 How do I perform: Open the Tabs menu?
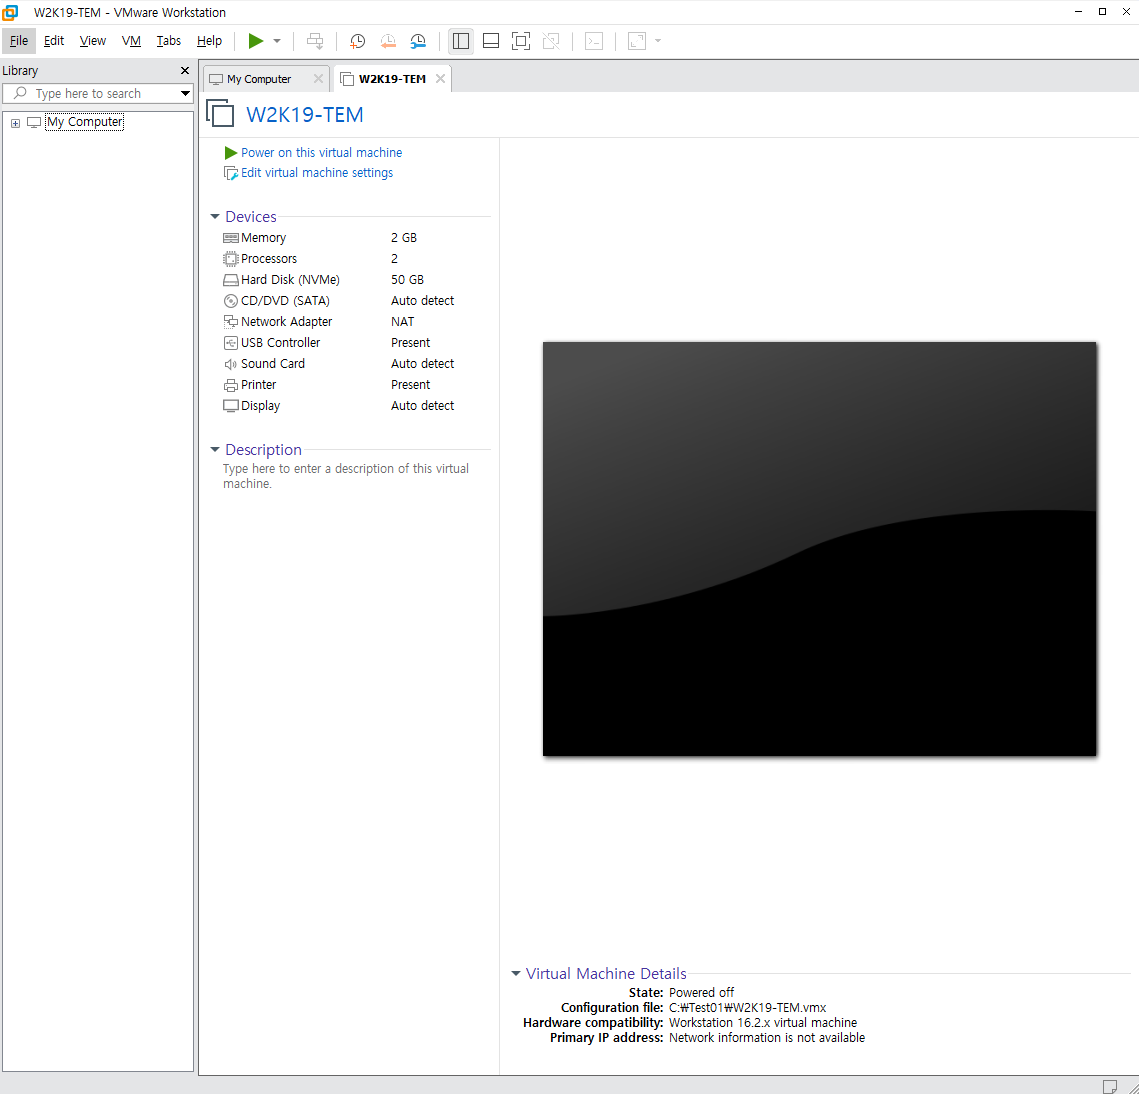(x=169, y=41)
